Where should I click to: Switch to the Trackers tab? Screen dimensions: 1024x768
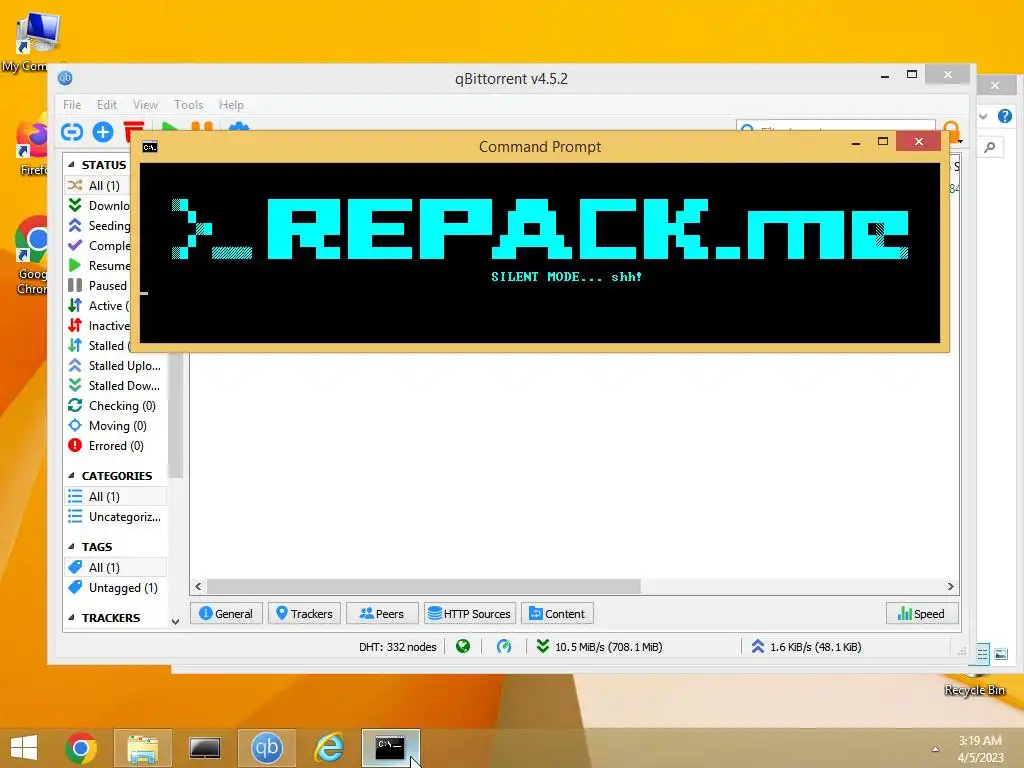304,613
